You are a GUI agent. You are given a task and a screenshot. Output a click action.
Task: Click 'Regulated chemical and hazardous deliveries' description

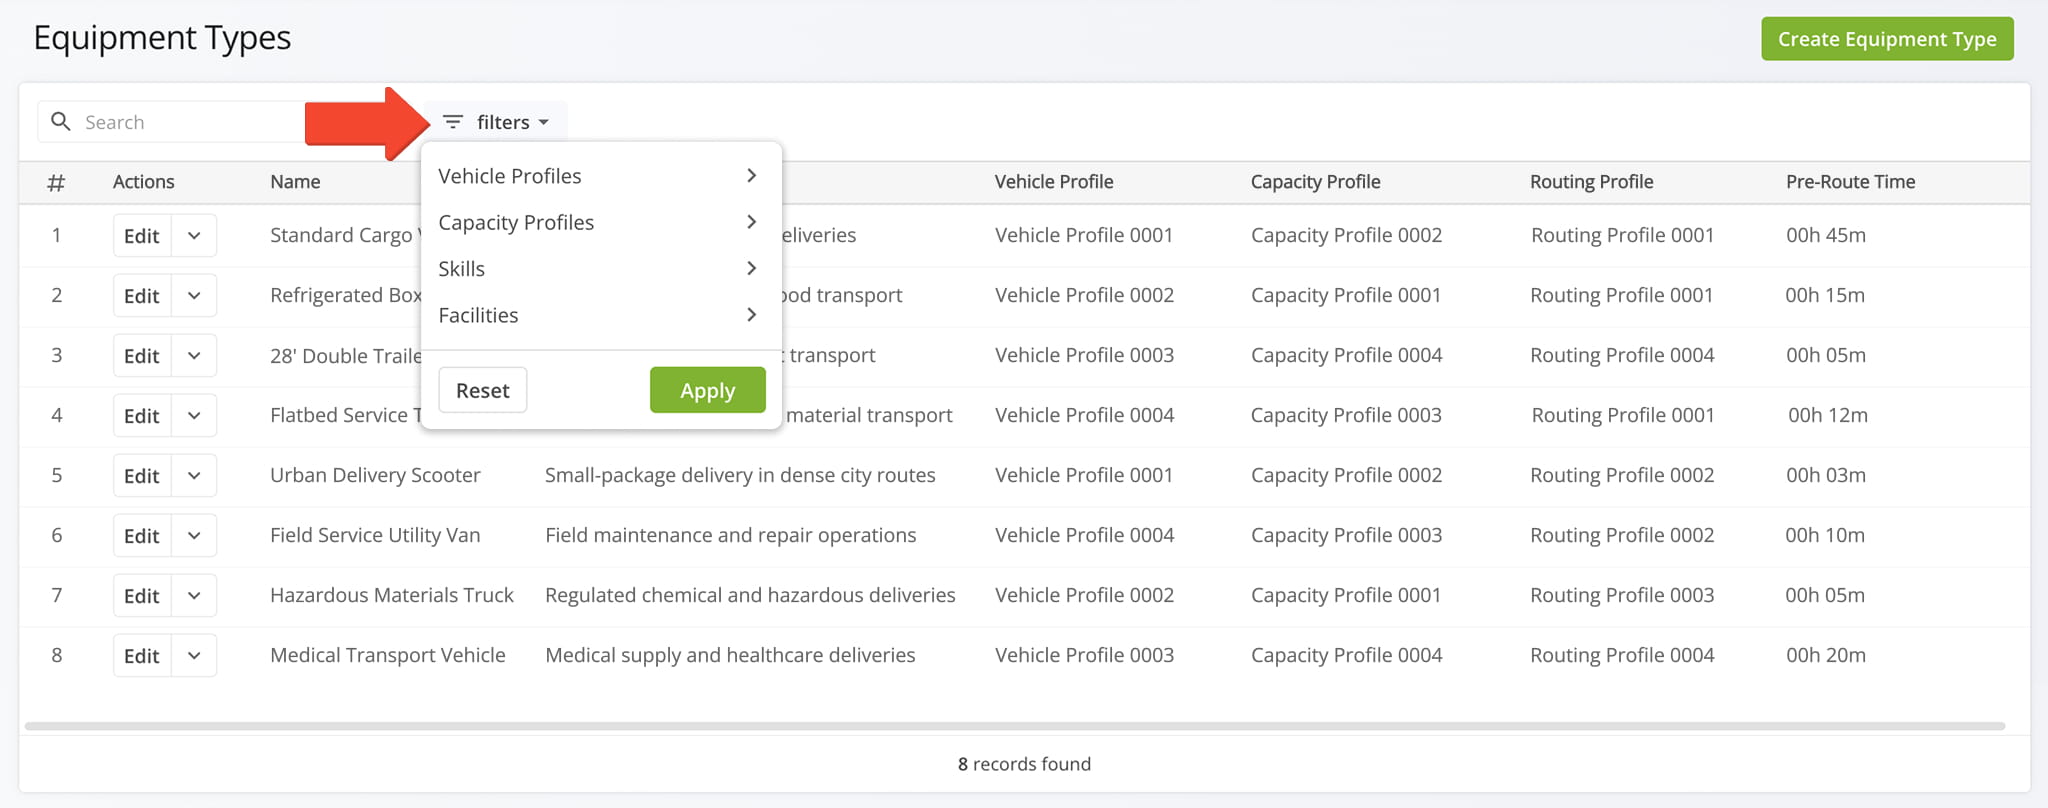coord(750,595)
